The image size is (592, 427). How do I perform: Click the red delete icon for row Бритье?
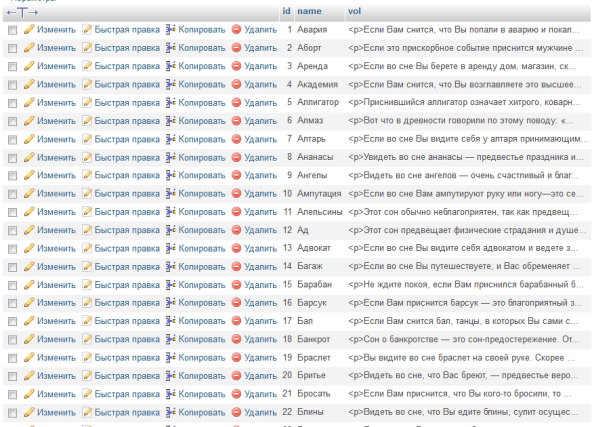(x=236, y=376)
